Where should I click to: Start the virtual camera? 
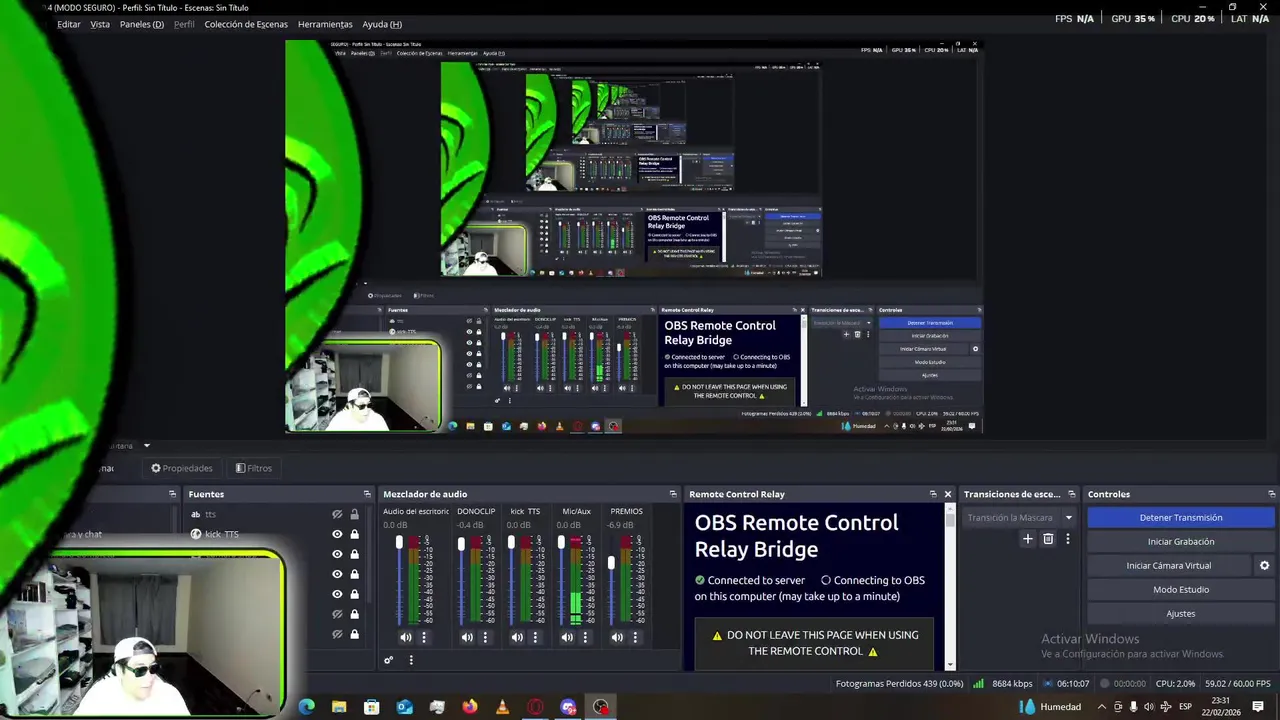(1169, 566)
